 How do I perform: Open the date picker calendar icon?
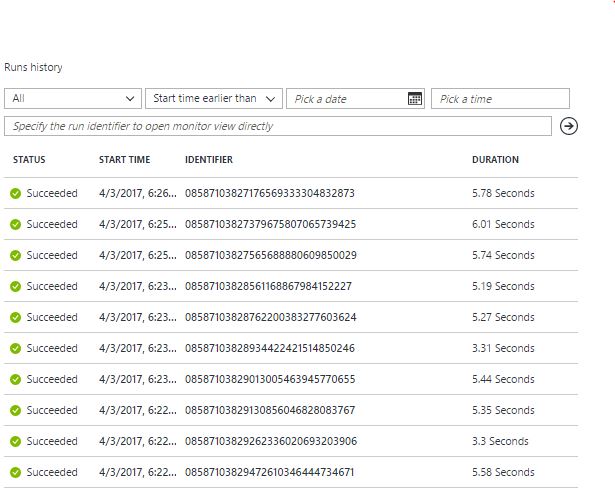[x=415, y=98]
